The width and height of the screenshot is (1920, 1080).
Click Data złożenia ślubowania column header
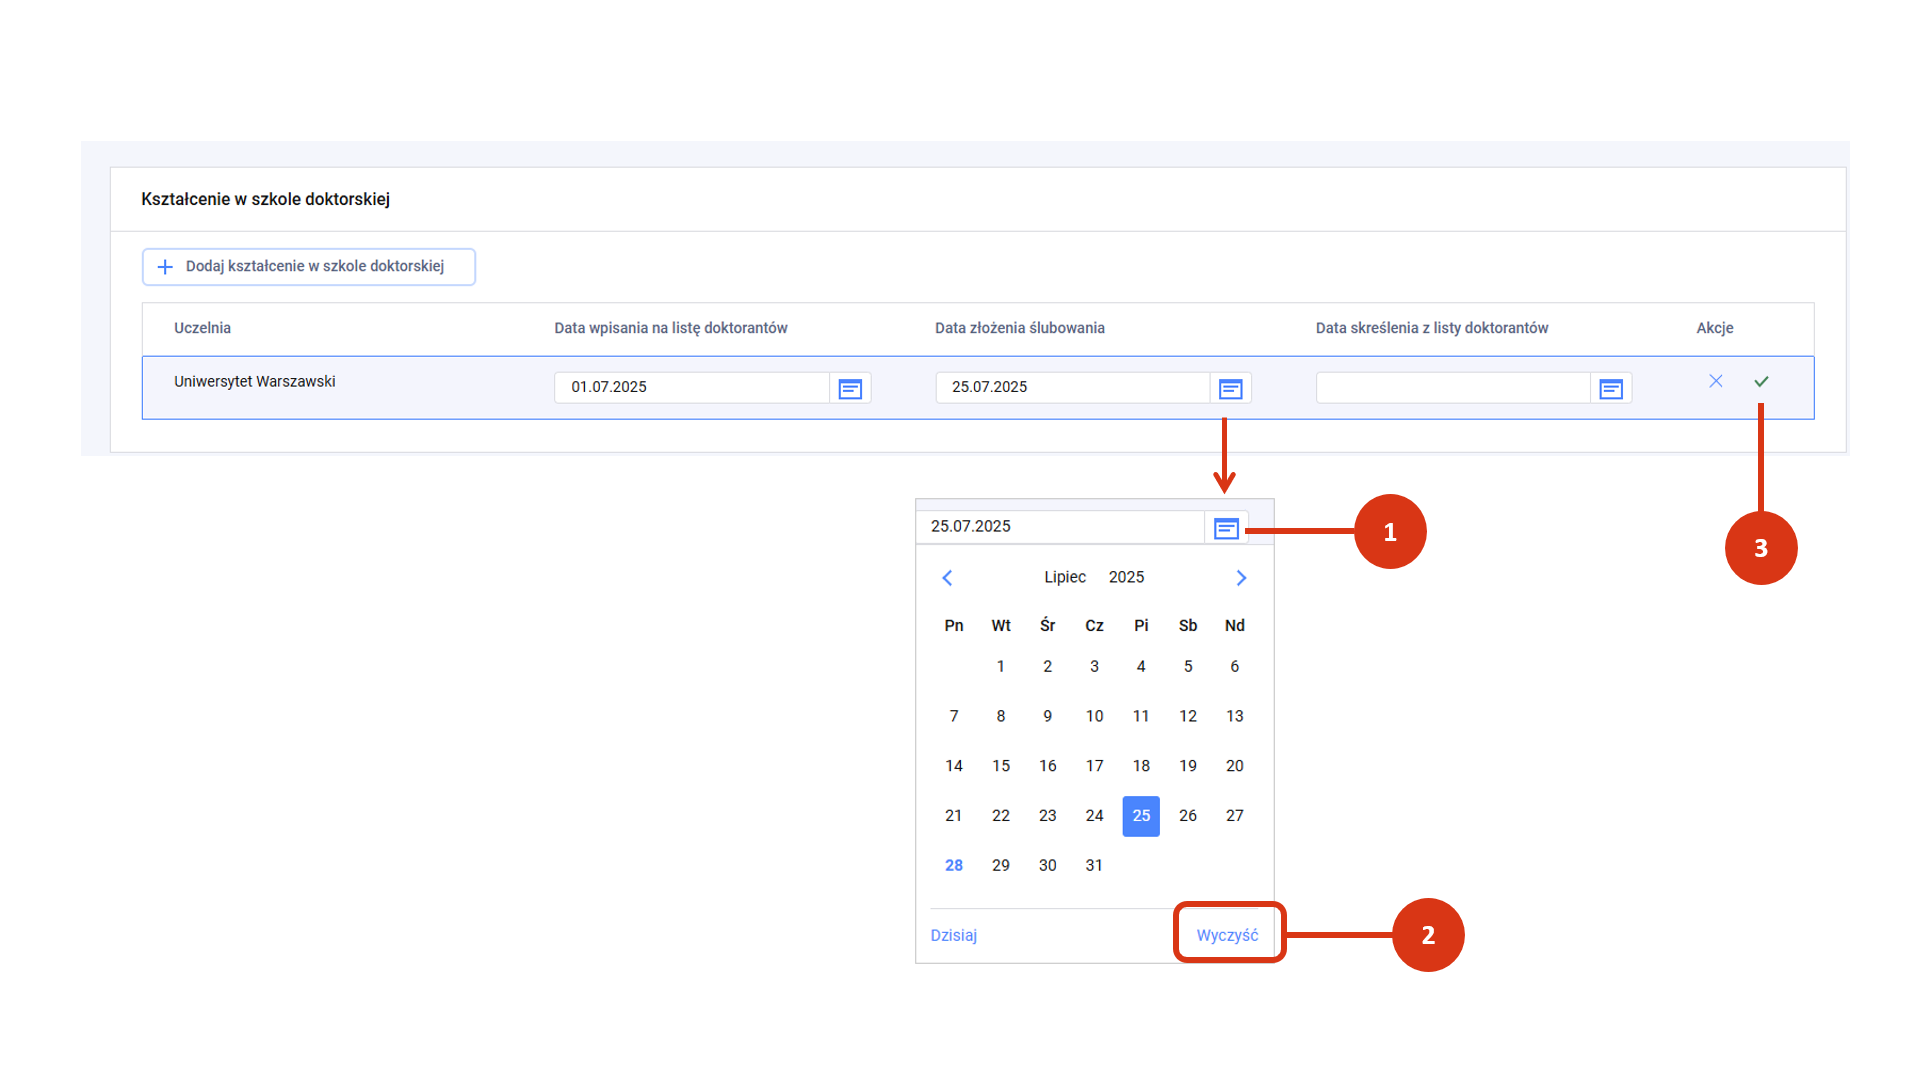[1020, 328]
